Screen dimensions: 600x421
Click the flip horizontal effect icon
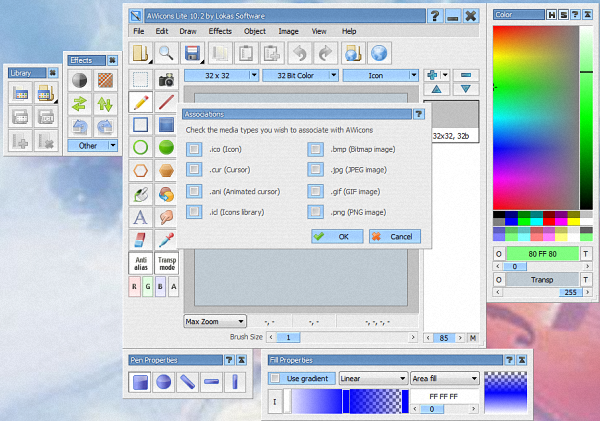pyautogui.click(x=80, y=104)
